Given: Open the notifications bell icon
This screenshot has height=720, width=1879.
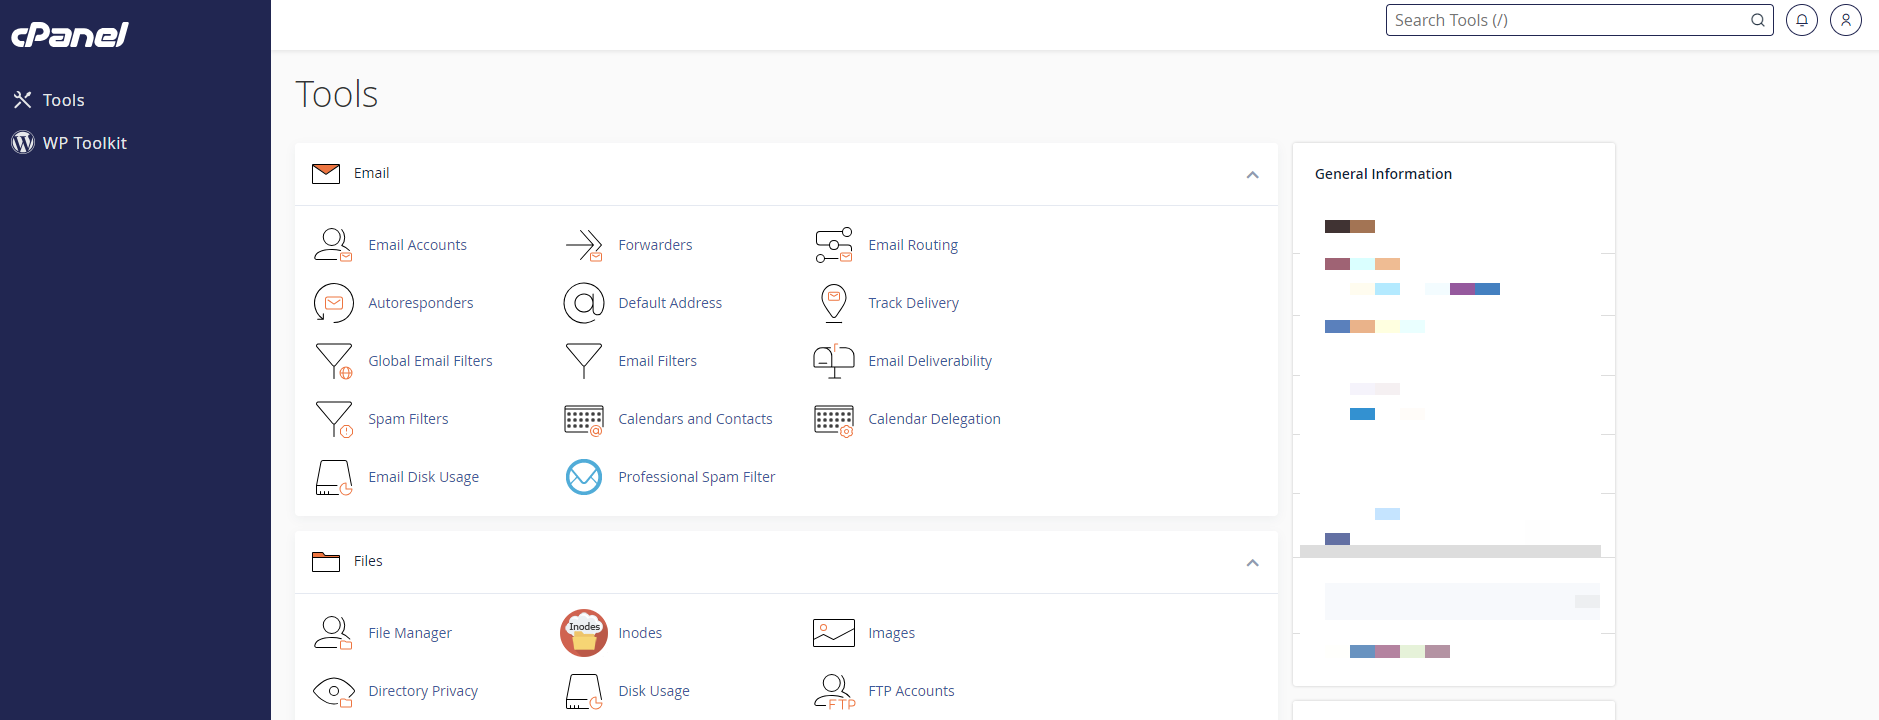Looking at the screenshot, I should (x=1801, y=20).
